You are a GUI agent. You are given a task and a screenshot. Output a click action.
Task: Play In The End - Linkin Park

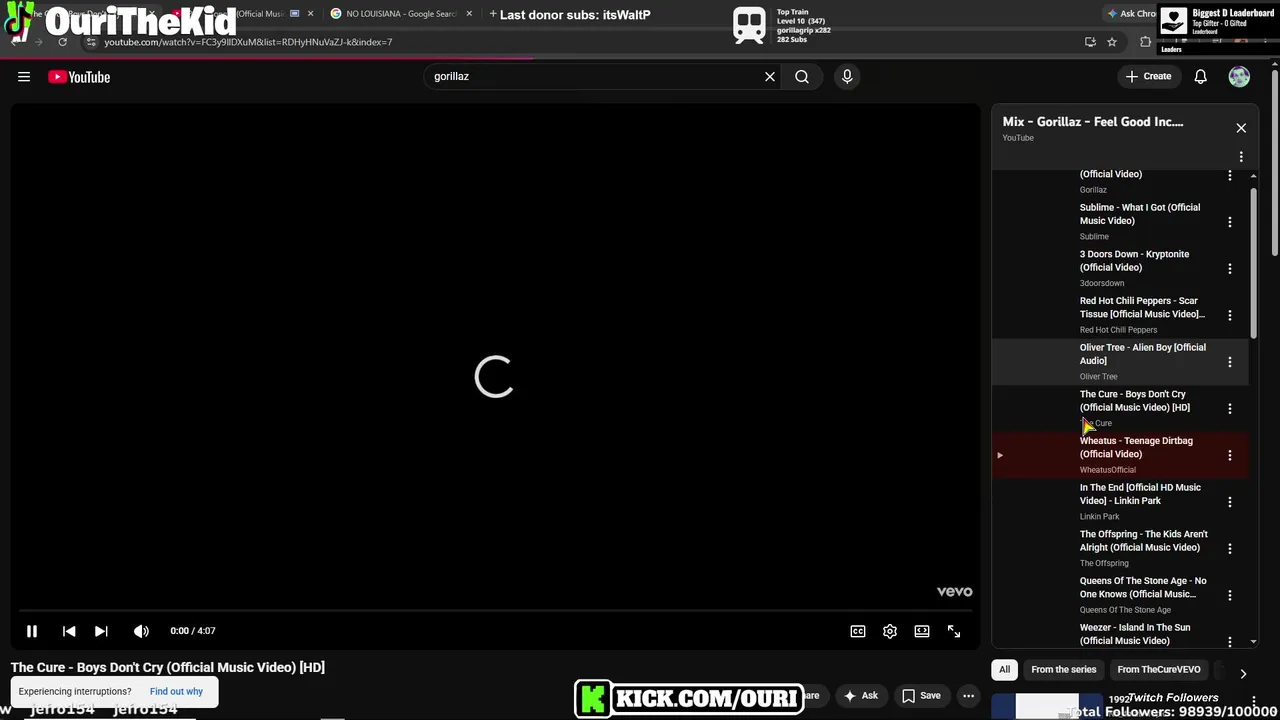[x=1120, y=501]
